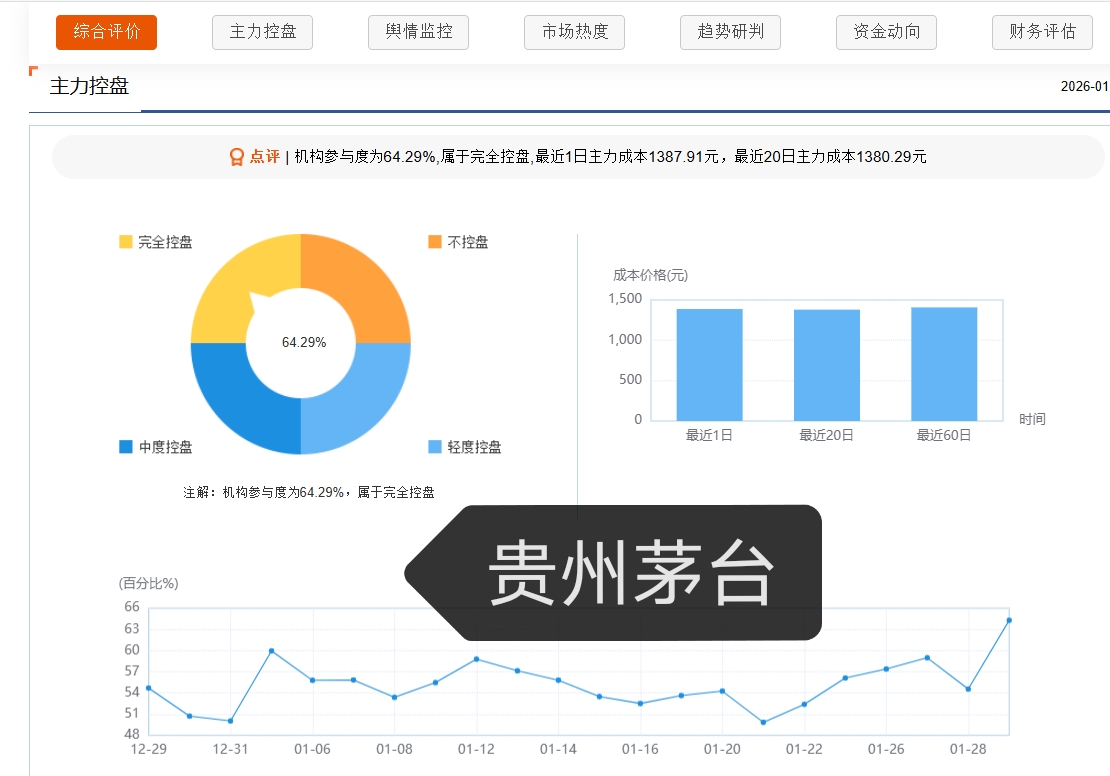Go to the 市场热度 tab
The width and height of the screenshot is (1110, 776).
point(574,33)
